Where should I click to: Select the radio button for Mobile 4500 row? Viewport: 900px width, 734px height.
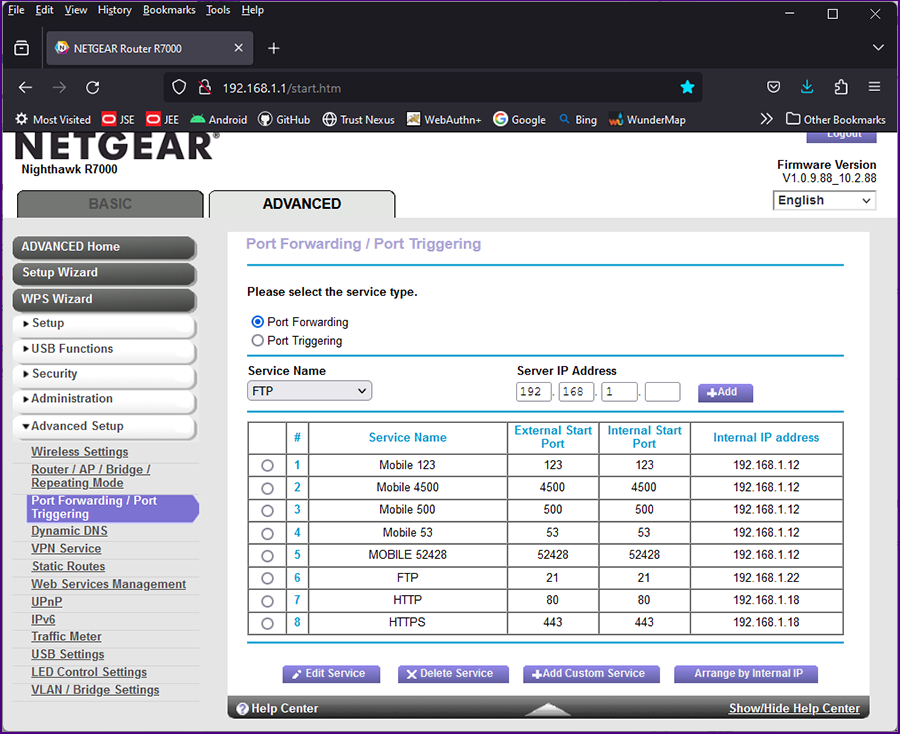(x=267, y=488)
